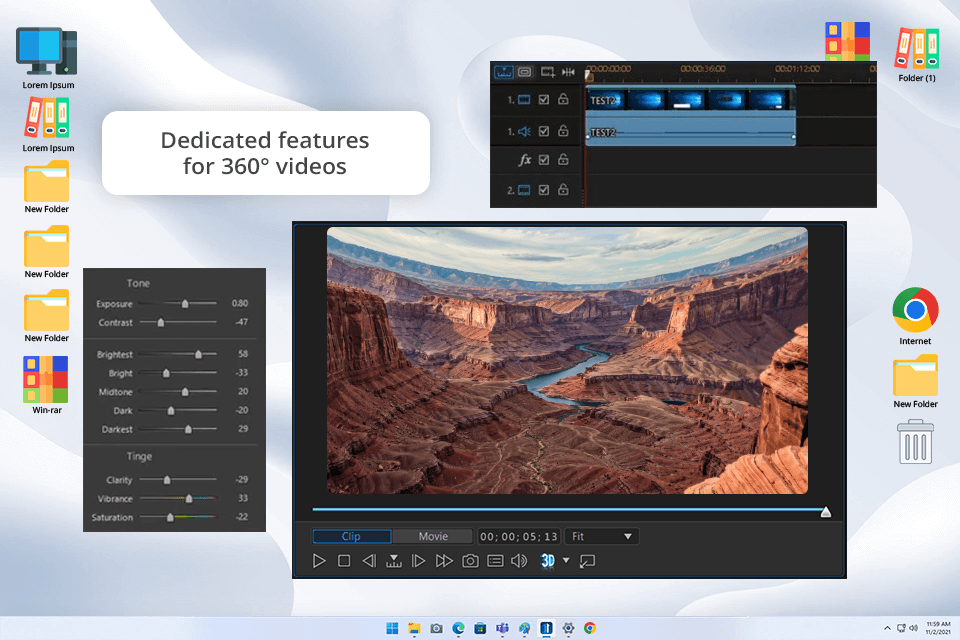Click the timeline view entire movie icon
This screenshot has width=960, height=640.
coord(504,72)
